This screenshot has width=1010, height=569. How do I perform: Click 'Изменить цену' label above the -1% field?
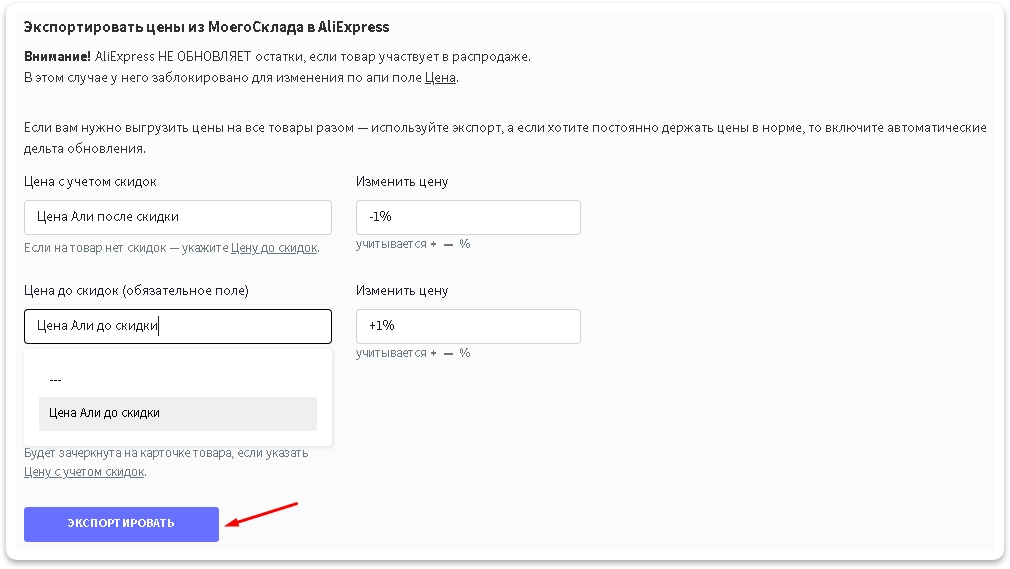[402, 182]
